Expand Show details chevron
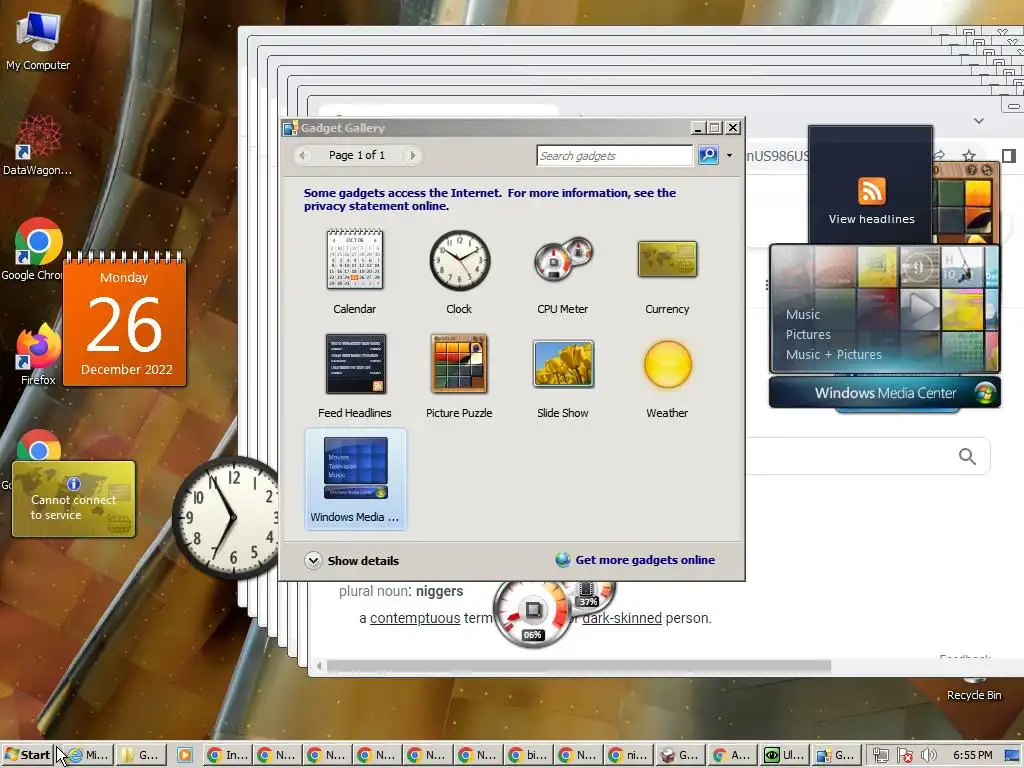This screenshot has width=1024, height=768. tap(313, 560)
